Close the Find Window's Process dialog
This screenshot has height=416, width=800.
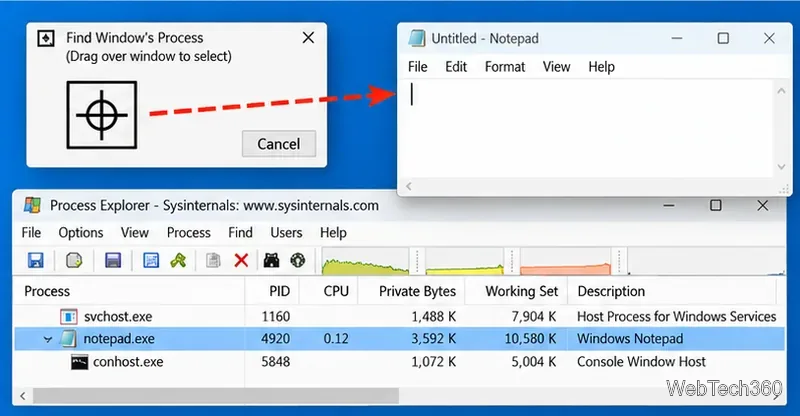[x=308, y=37]
